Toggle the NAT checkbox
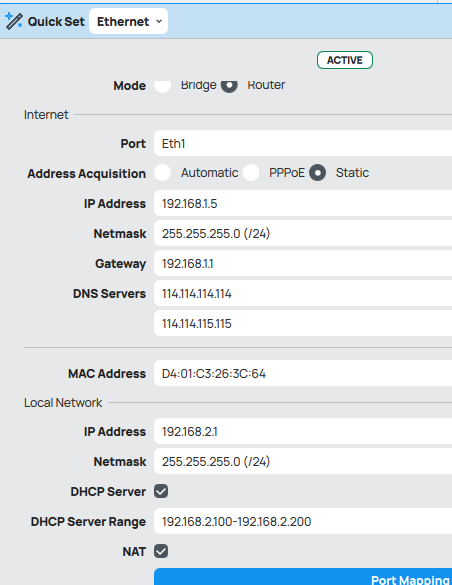Image resolution: width=452 pixels, height=585 pixels. 161,551
